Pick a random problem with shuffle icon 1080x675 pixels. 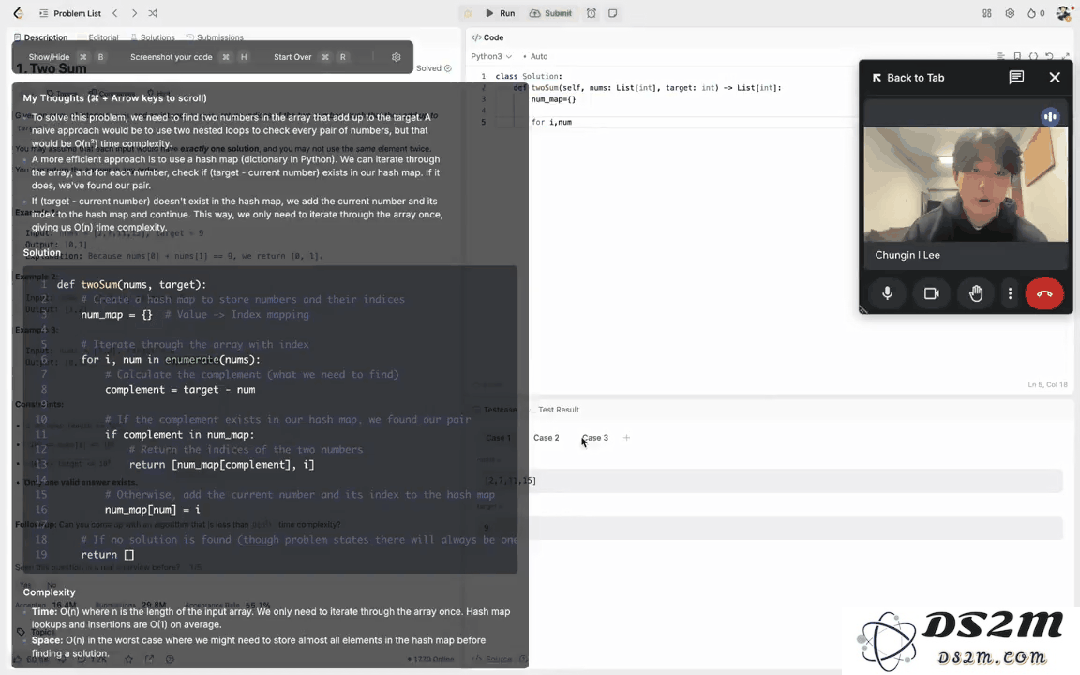click(x=153, y=13)
